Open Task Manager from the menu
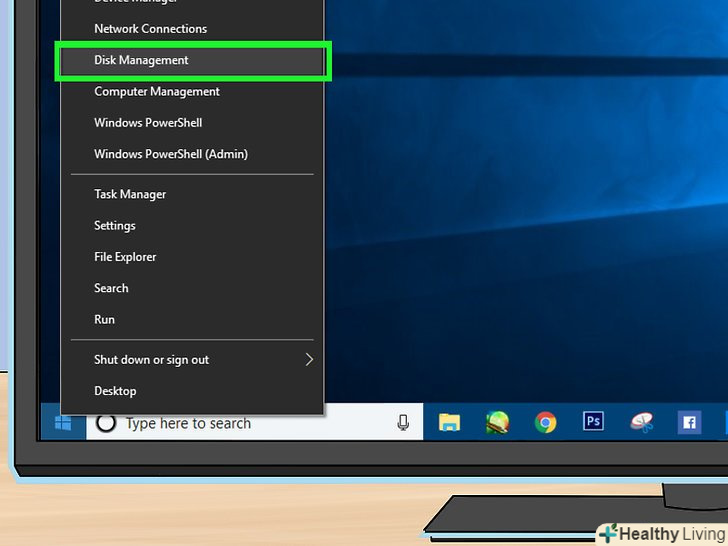Viewport: 728px width, 546px height. tap(130, 194)
